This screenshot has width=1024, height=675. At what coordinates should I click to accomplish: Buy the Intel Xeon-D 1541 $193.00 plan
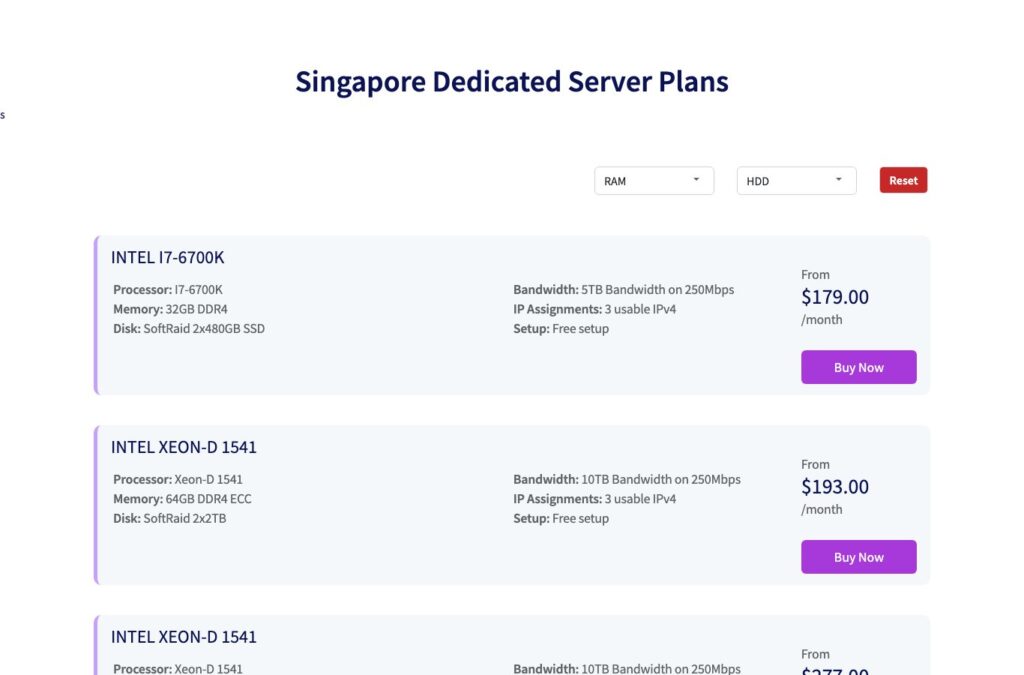(x=859, y=557)
